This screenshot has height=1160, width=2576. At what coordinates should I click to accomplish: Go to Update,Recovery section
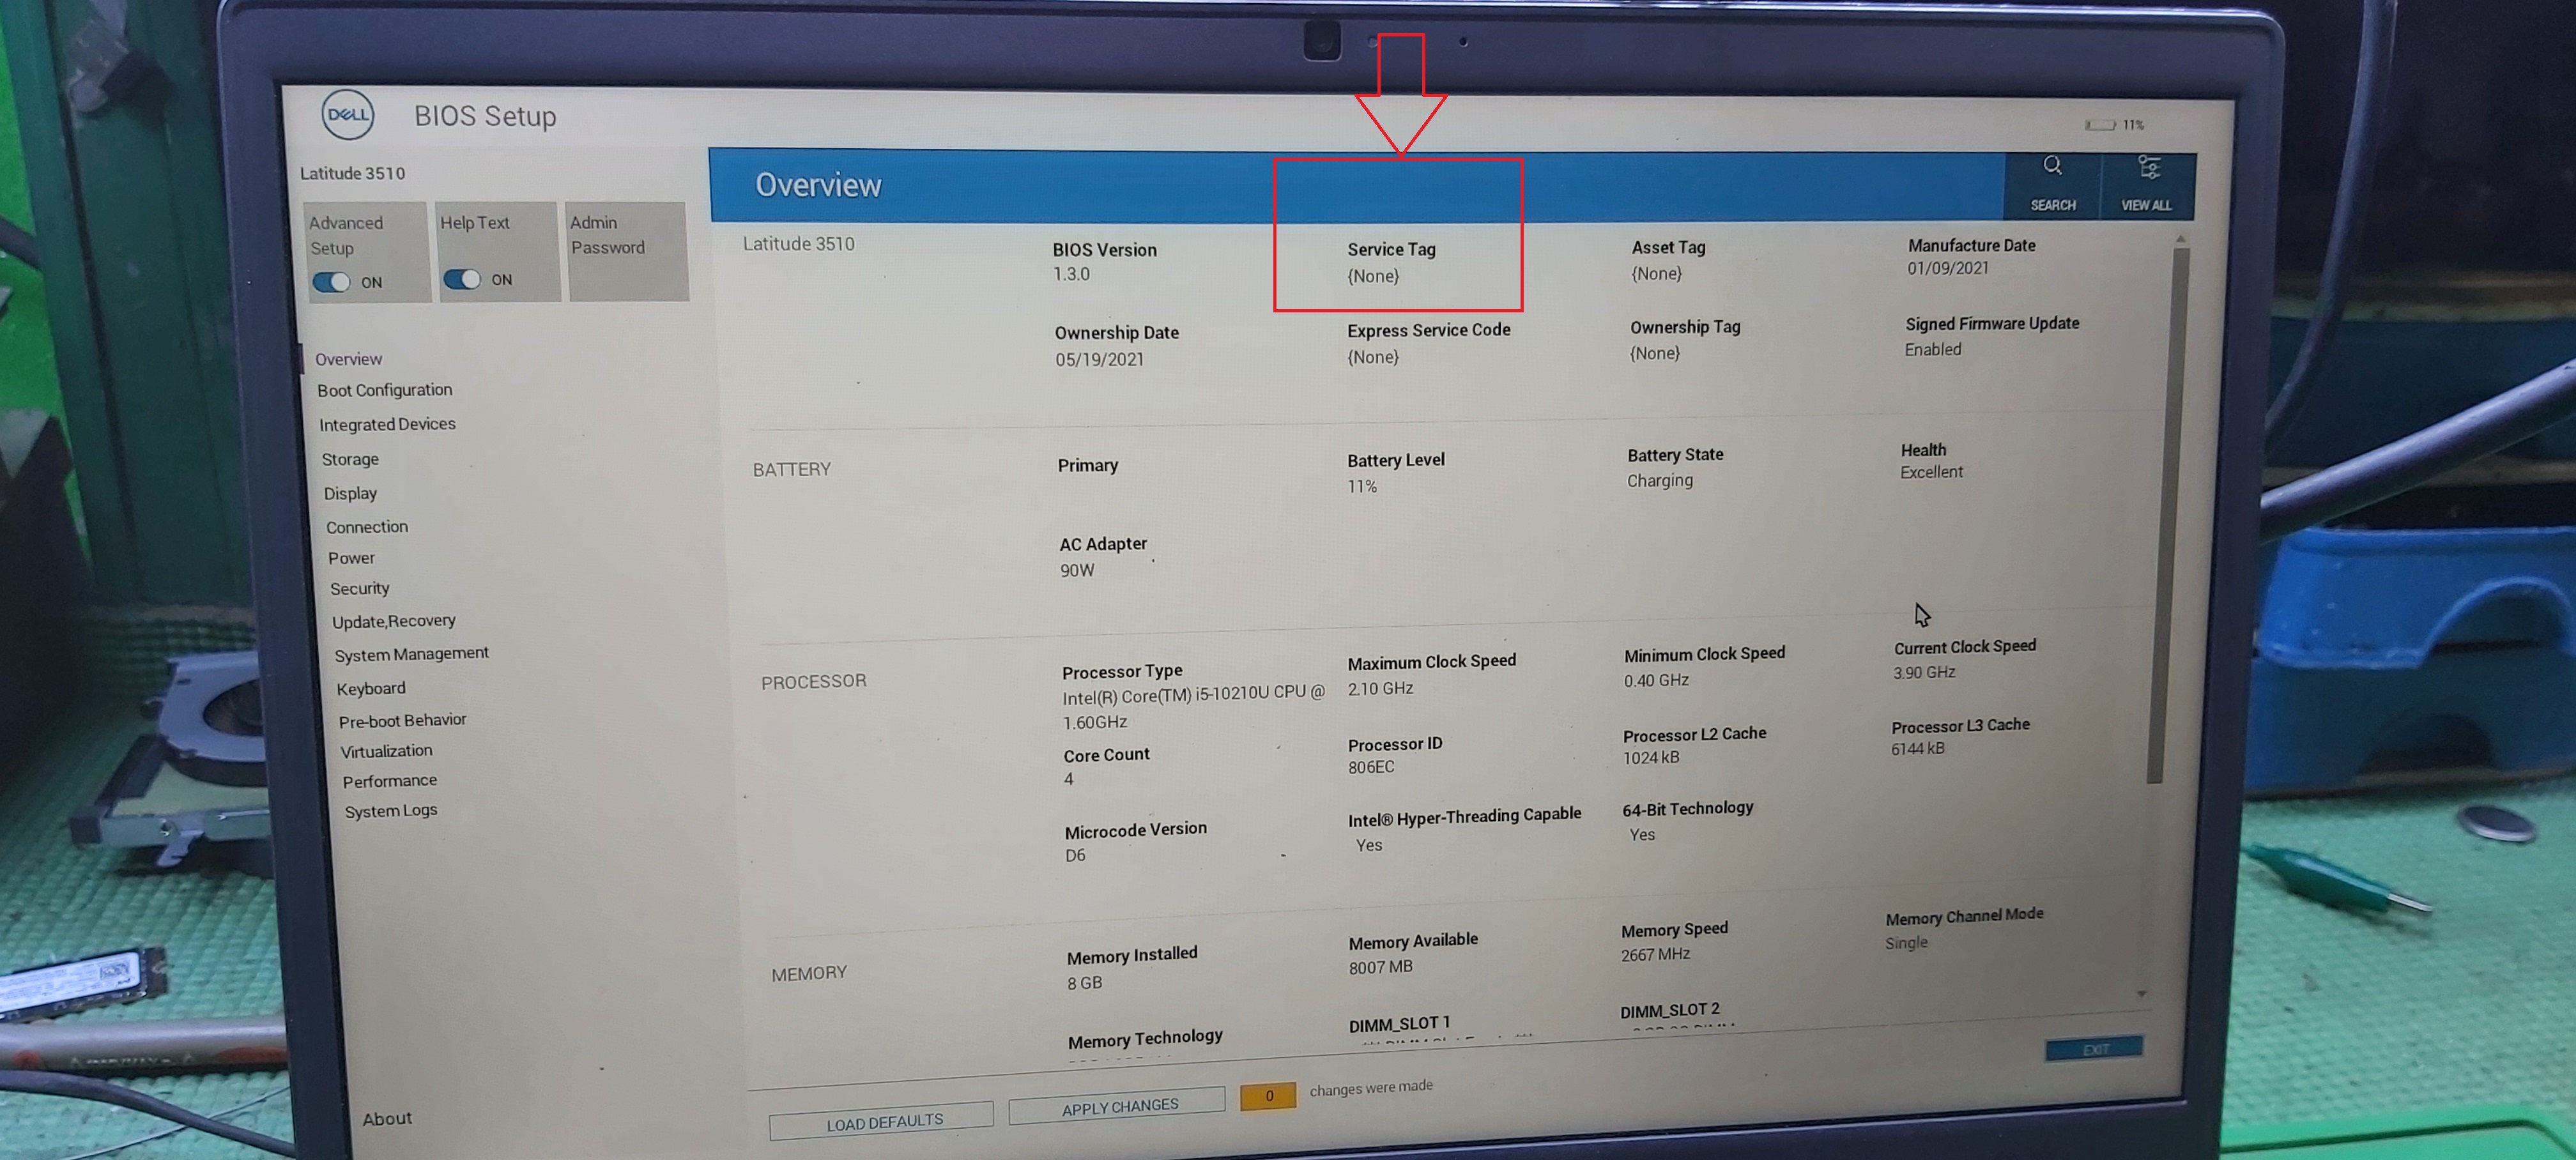pyautogui.click(x=394, y=621)
